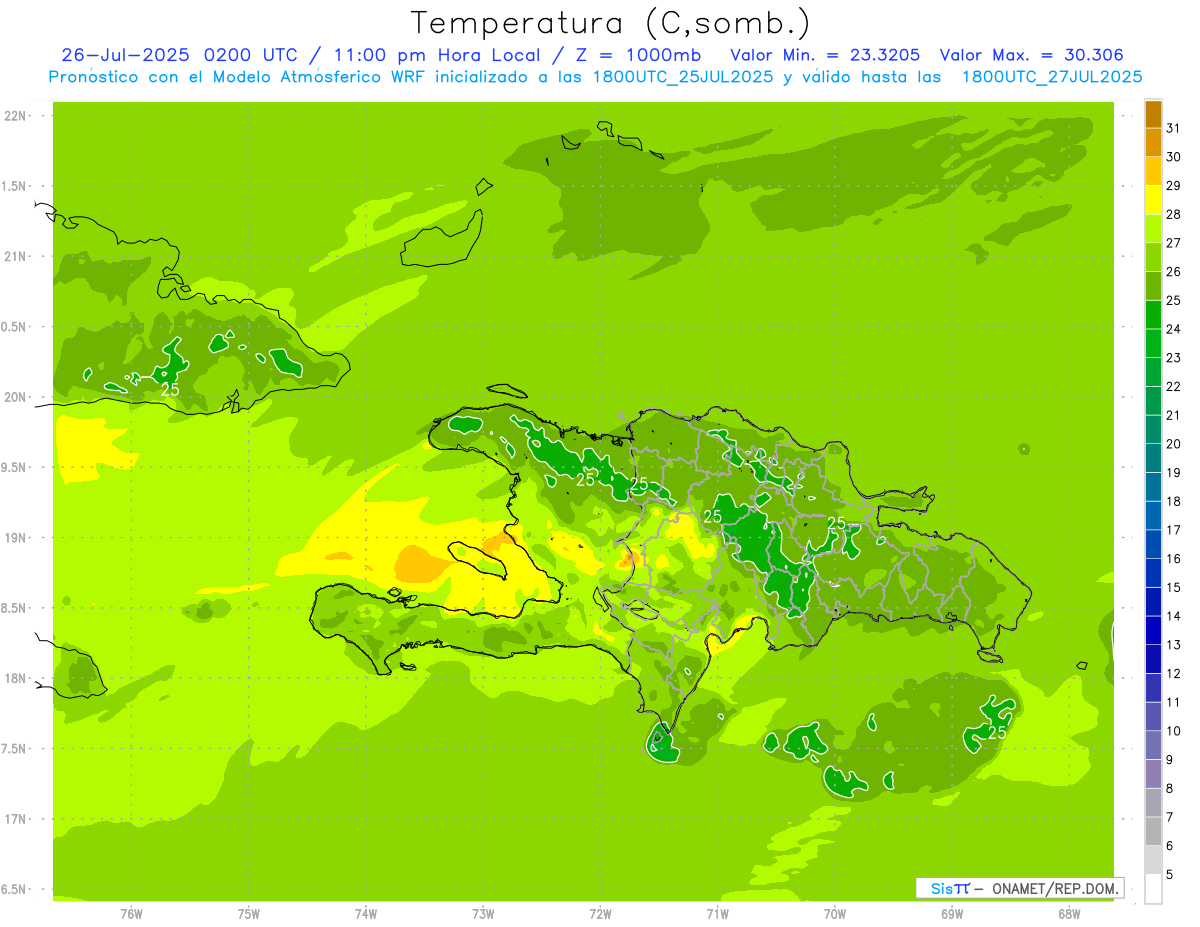Click the '20N' latitude axis label

tap(15, 398)
